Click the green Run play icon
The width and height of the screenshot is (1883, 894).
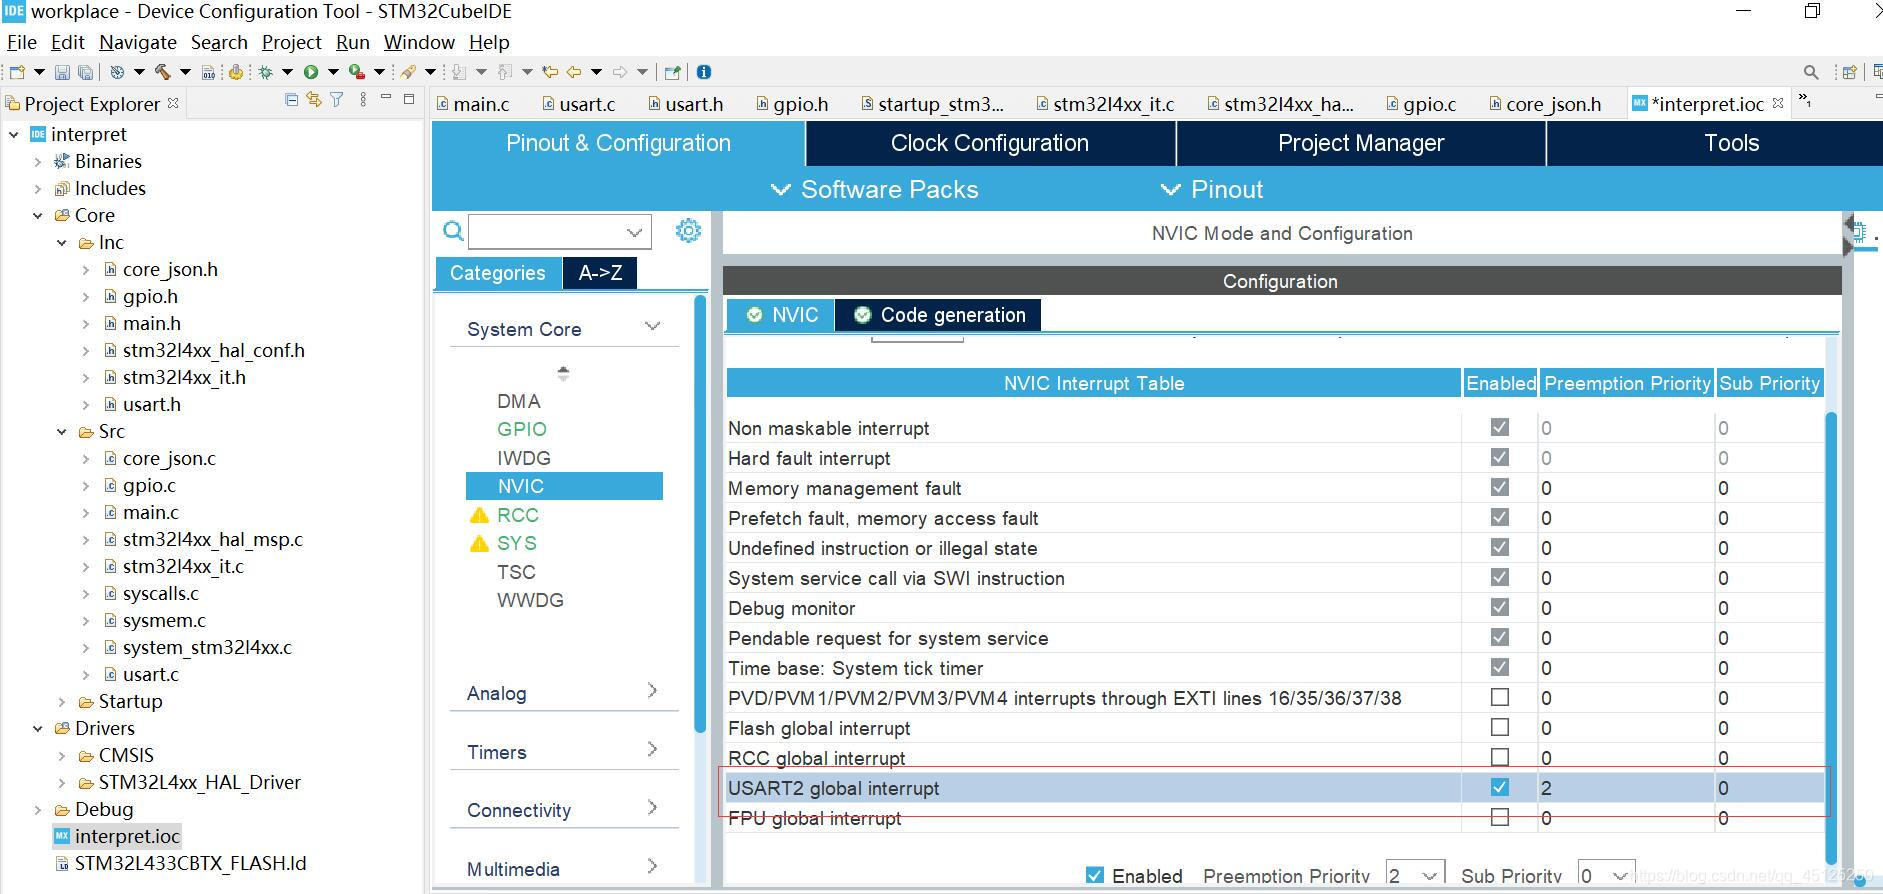coord(311,72)
